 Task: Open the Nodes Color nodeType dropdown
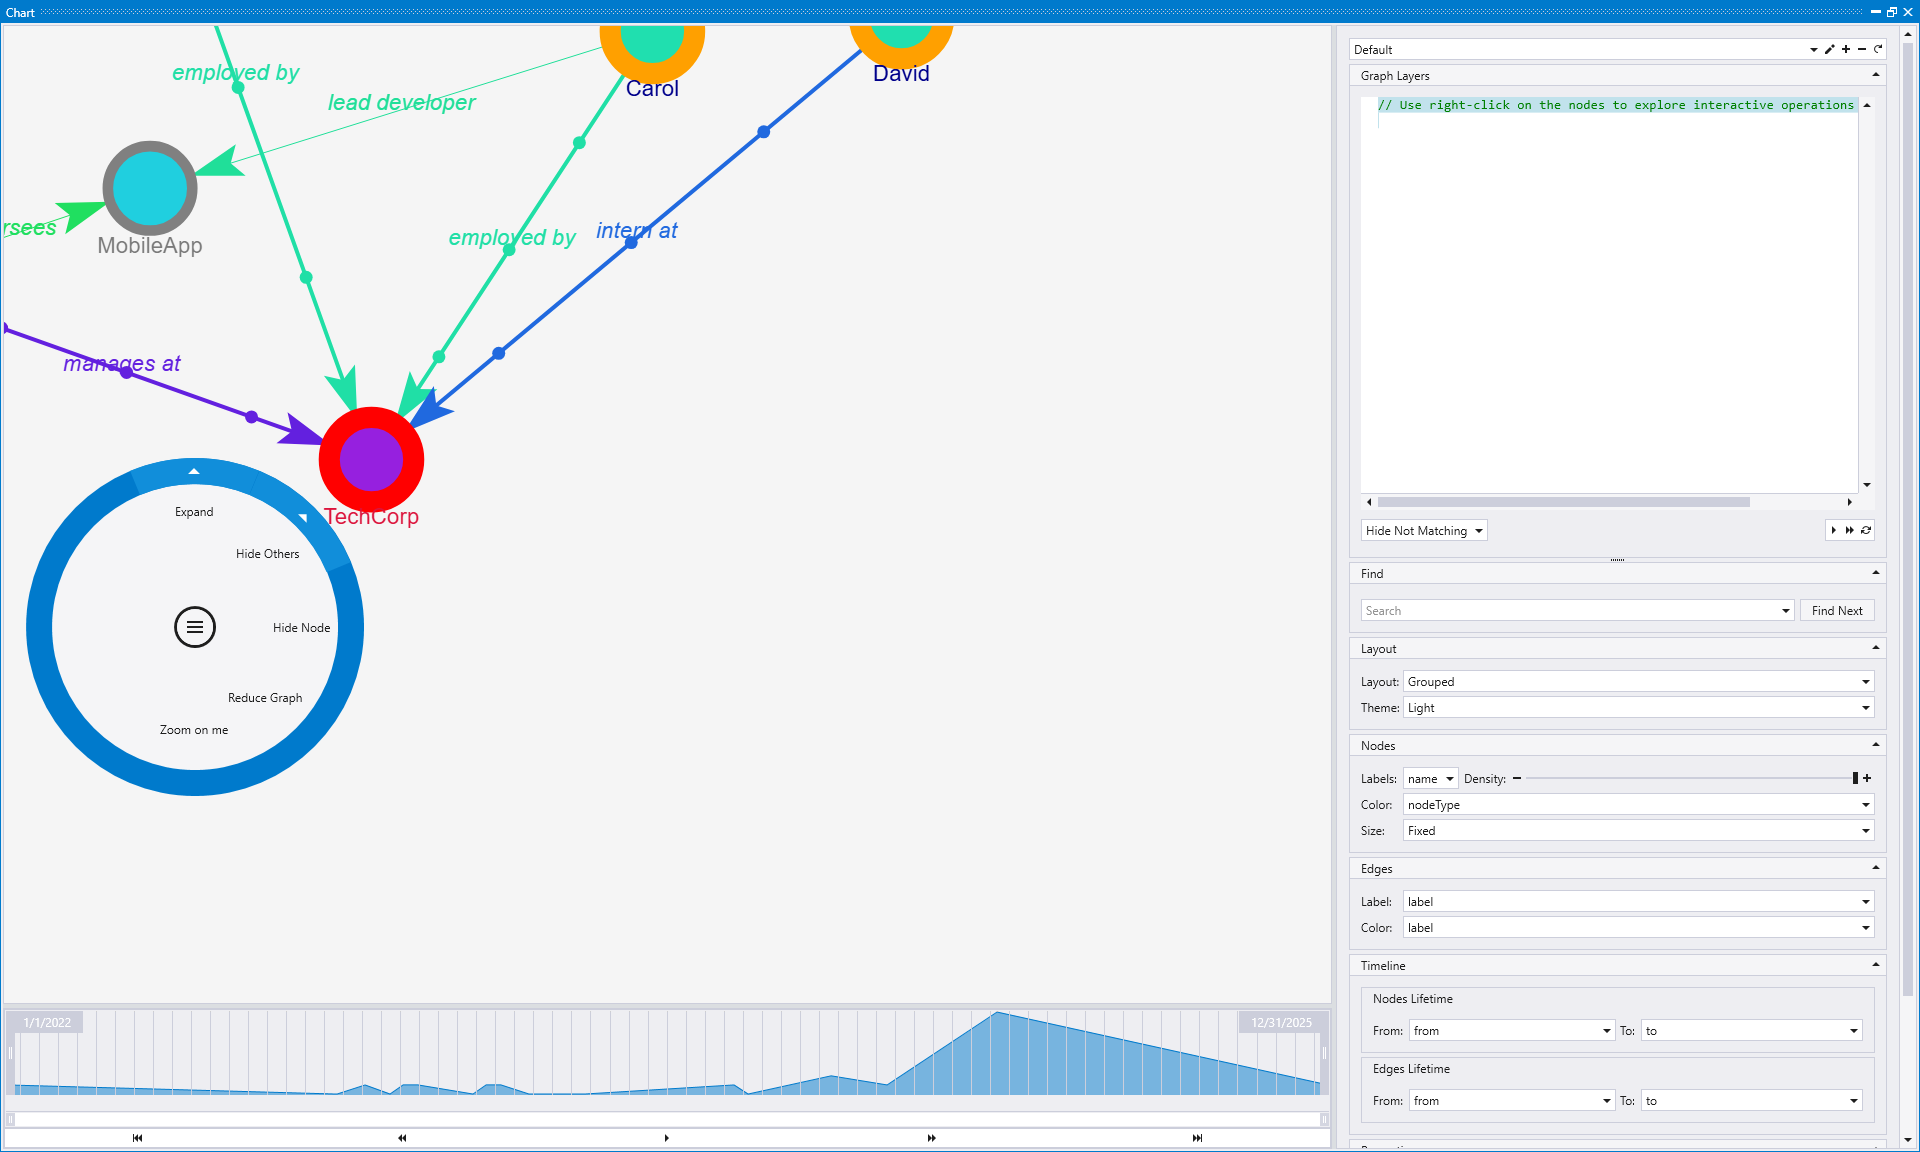tap(1638, 804)
